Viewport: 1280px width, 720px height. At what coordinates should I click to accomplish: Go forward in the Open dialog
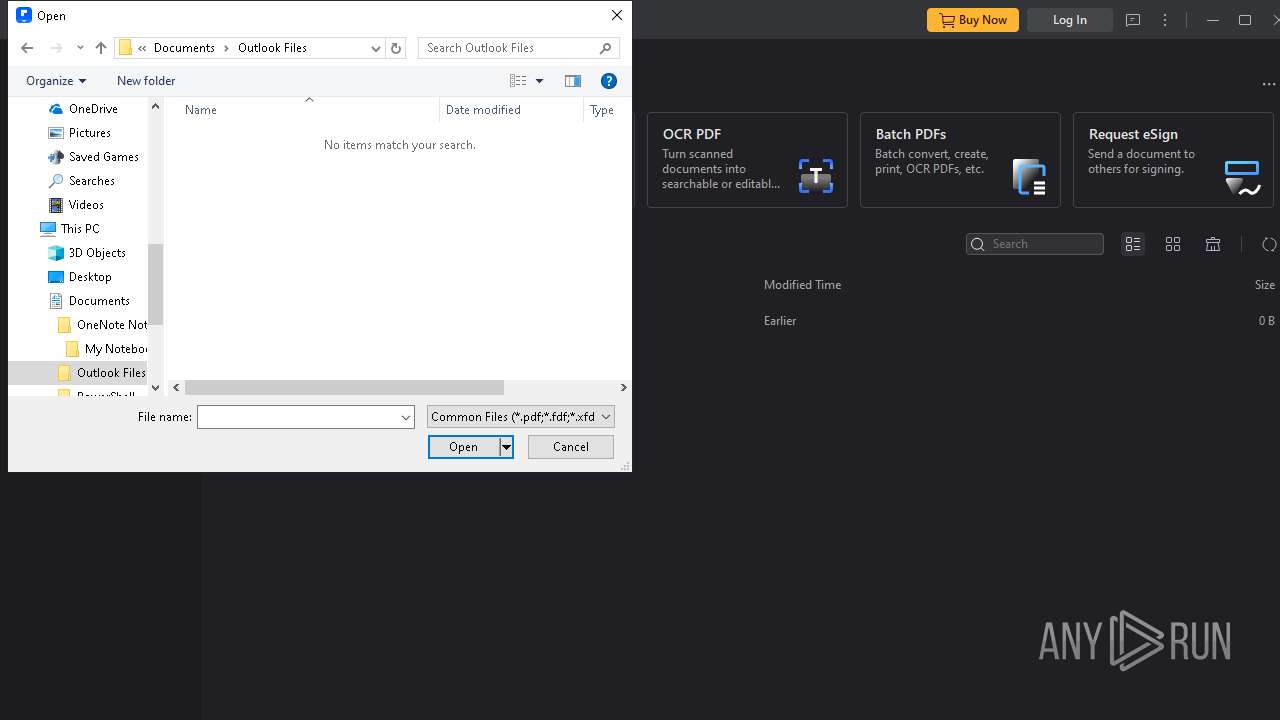point(56,48)
